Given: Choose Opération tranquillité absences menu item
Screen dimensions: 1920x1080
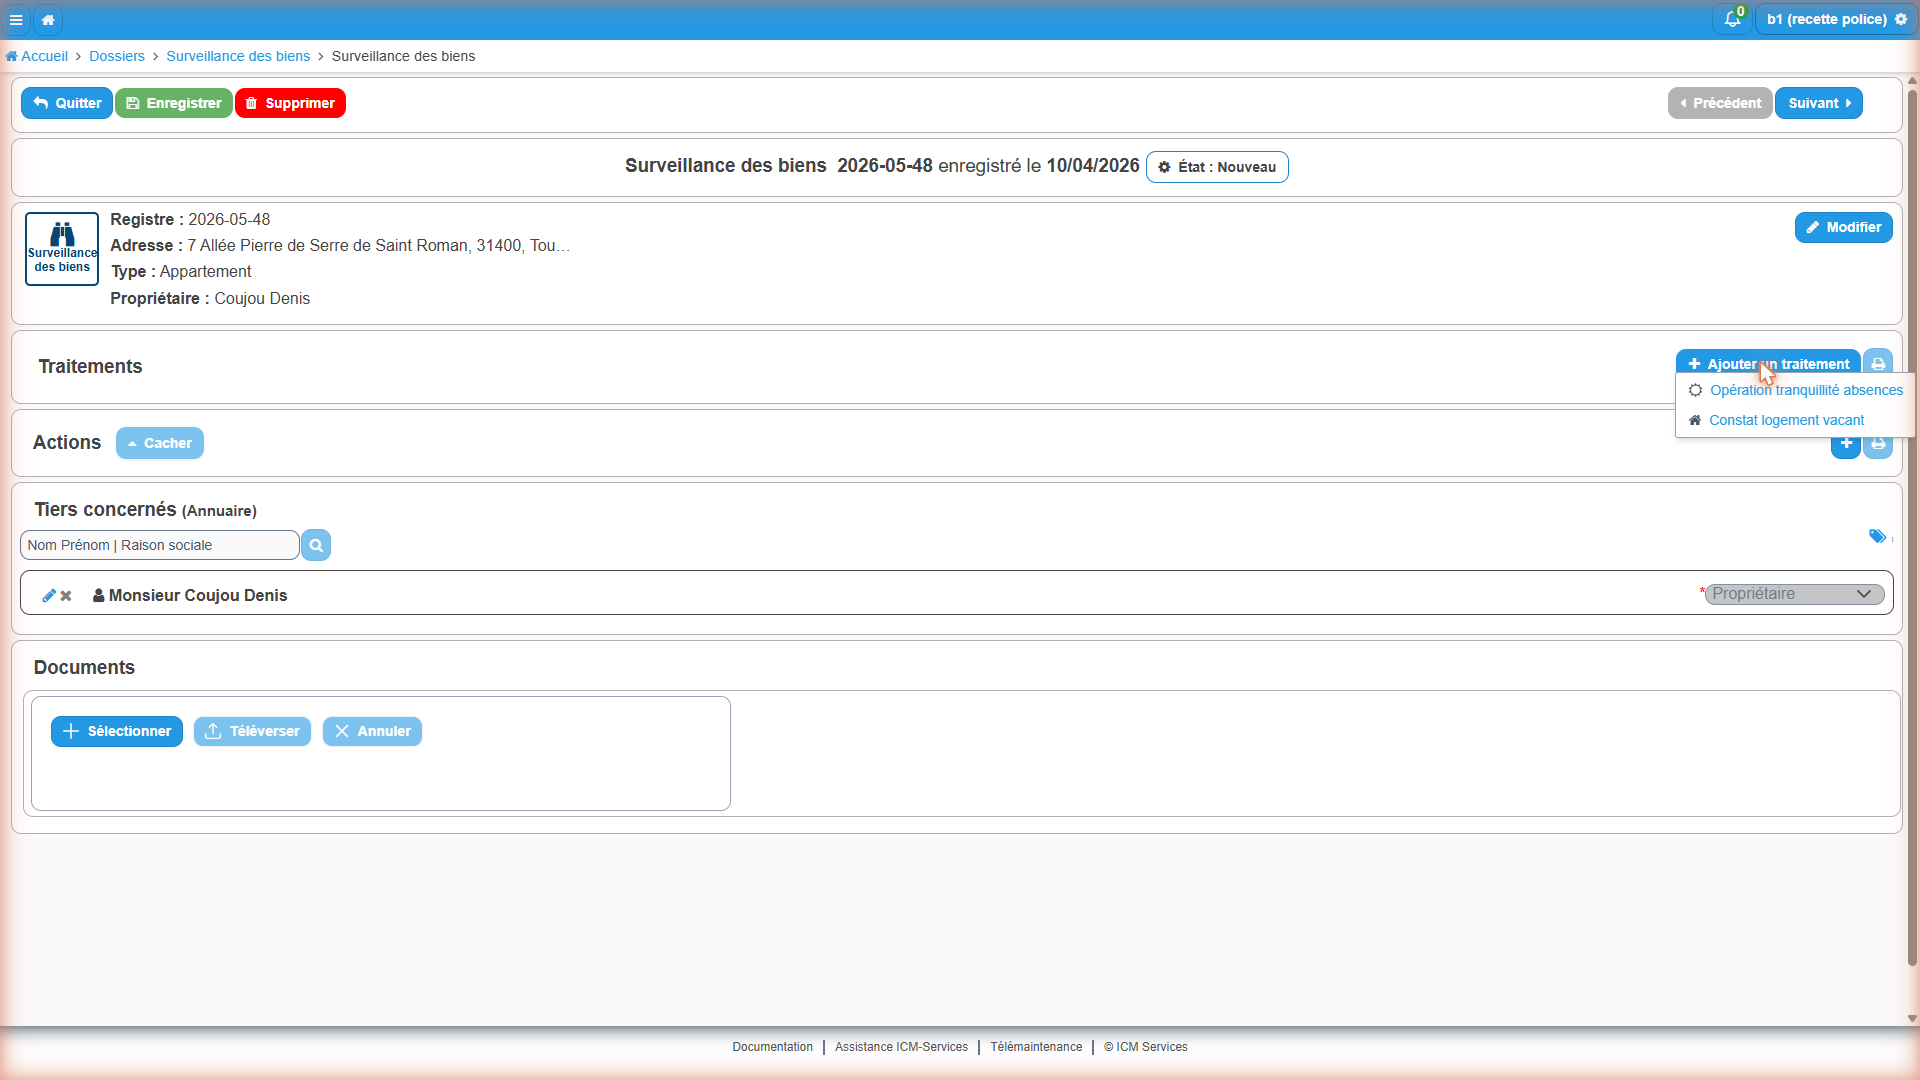Looking at the screenshot, I should click(x=1796, y=390).
